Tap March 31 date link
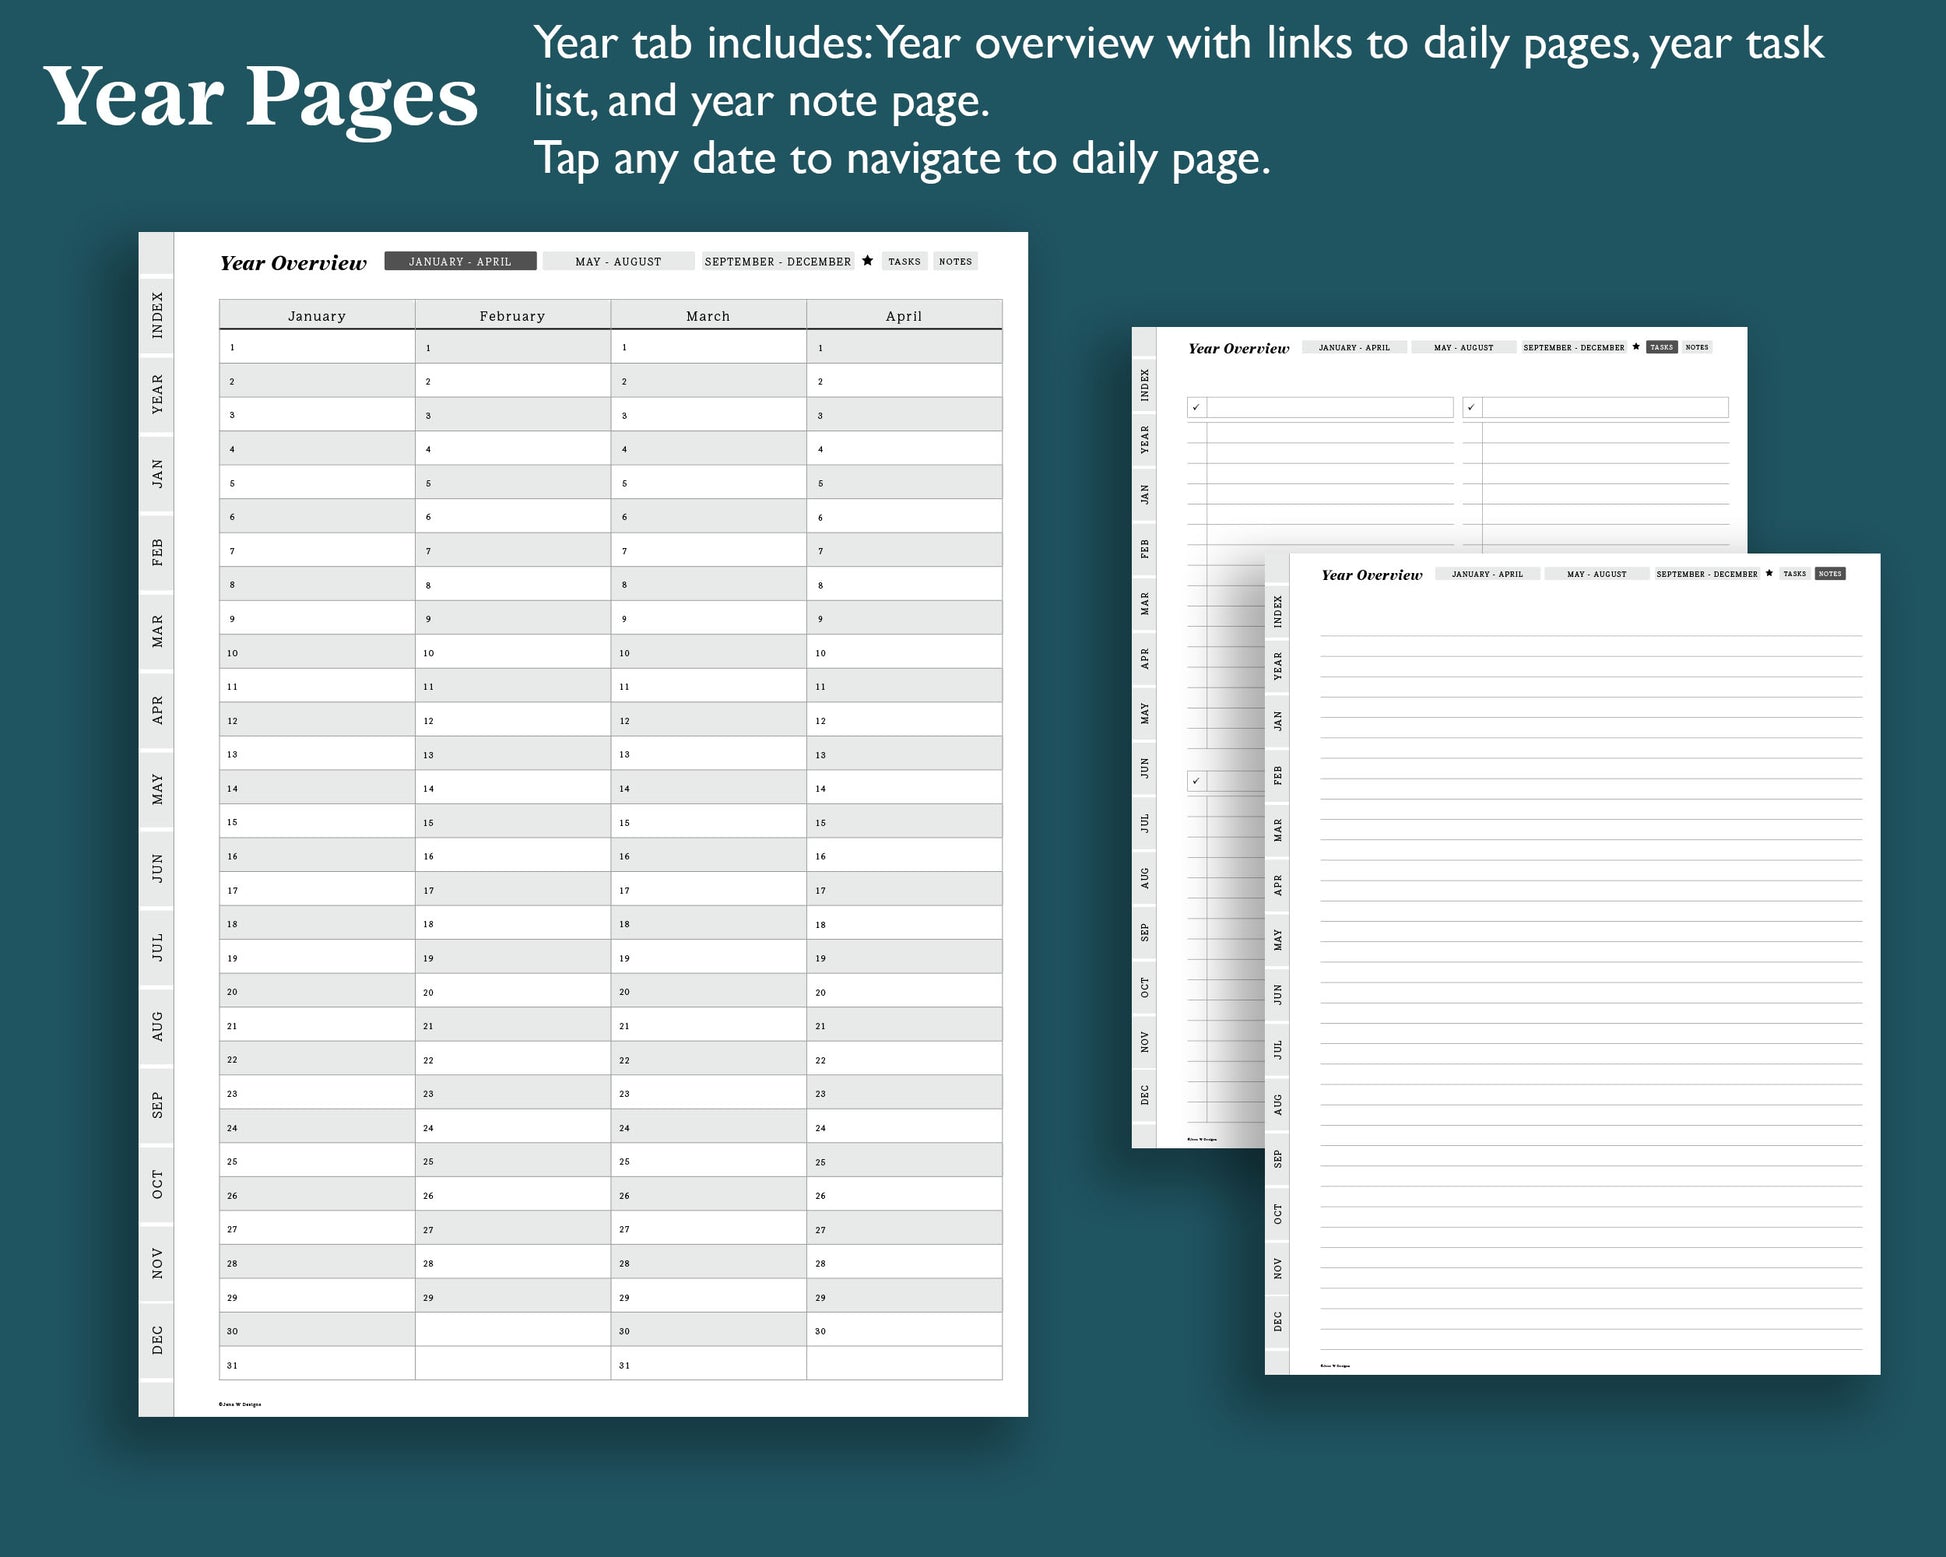 coord(625,1365)
